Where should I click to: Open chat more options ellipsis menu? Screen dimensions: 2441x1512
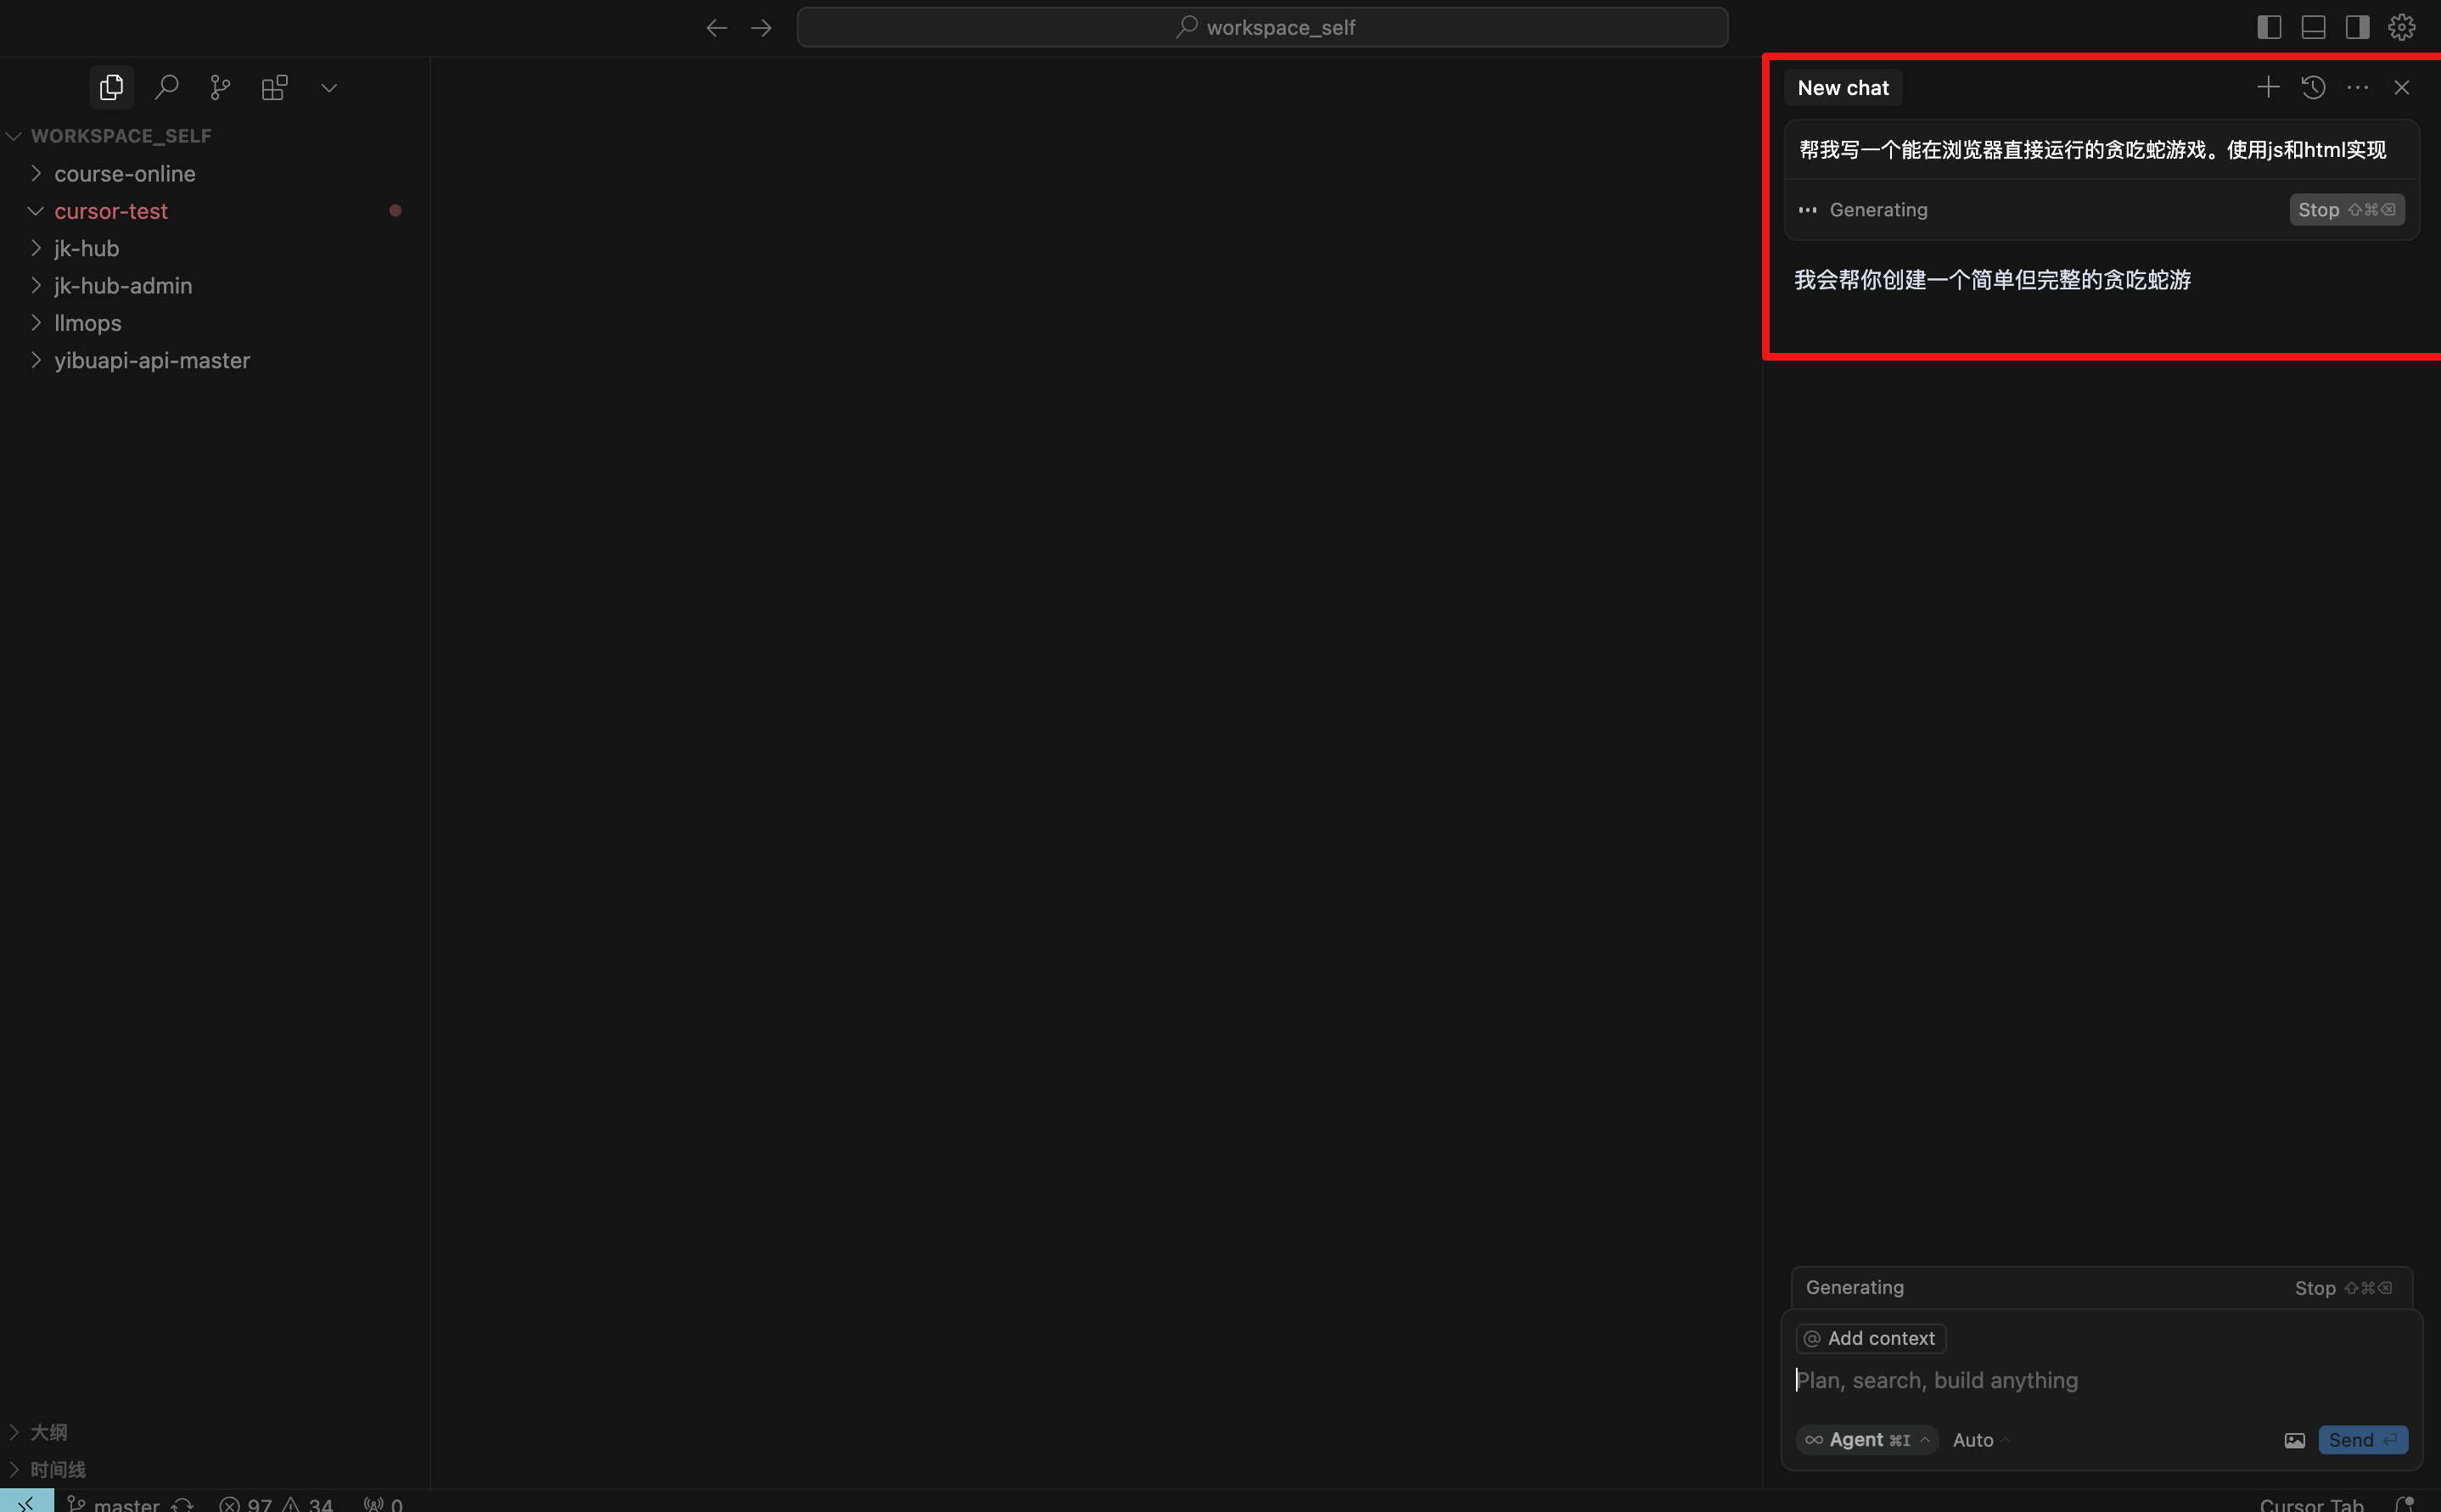[x=2357, y=88]
